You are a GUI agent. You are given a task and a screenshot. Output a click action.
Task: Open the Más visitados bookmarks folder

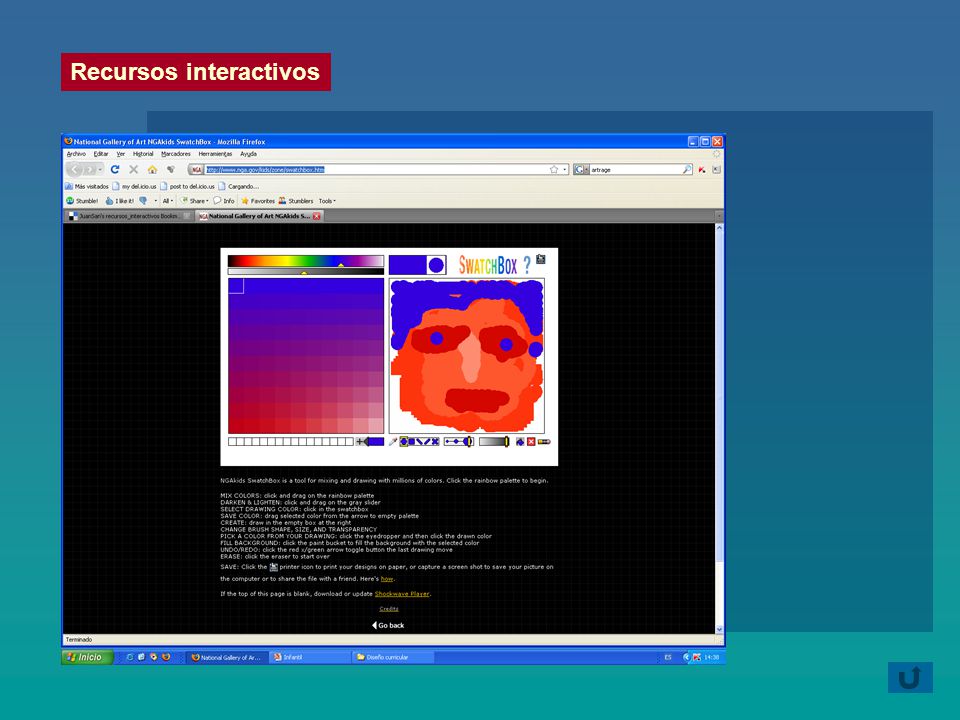[87, 186]
